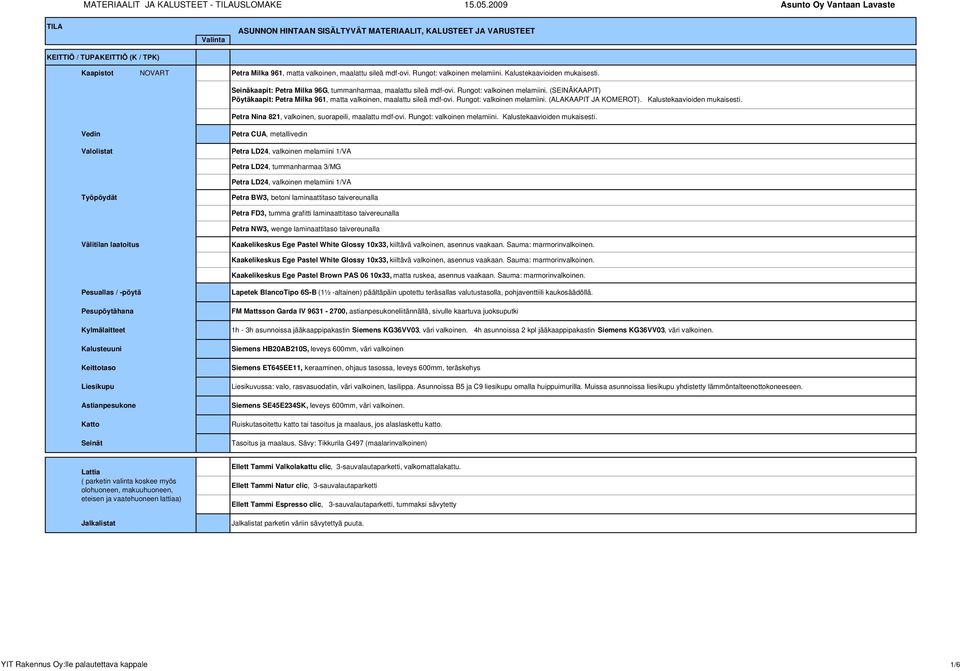Click the 'Kaapistot' row label

pos(97,73)
